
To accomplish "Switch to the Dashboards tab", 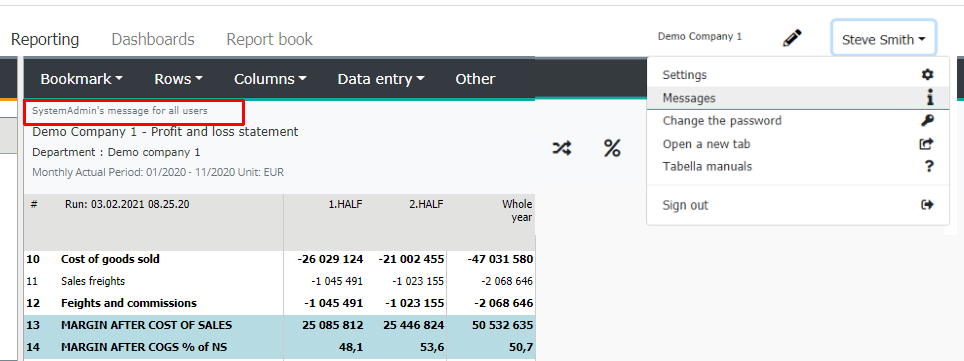I will (x=153, y=39).
